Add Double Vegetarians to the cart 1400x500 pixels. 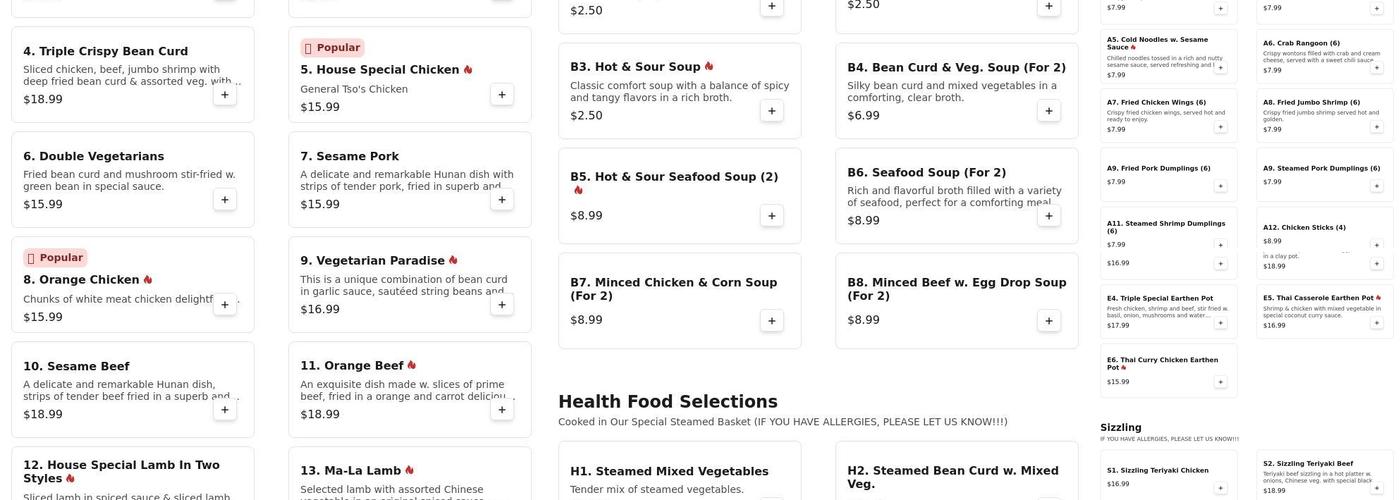(225, 200)
